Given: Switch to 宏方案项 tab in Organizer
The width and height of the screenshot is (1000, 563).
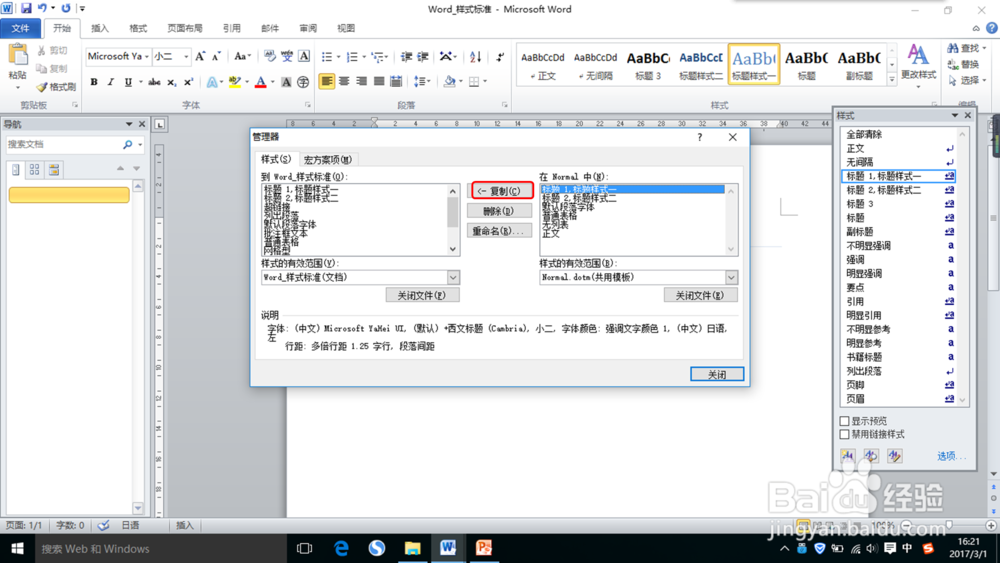Looking at the screenshot, I should [x=328, y=159].
